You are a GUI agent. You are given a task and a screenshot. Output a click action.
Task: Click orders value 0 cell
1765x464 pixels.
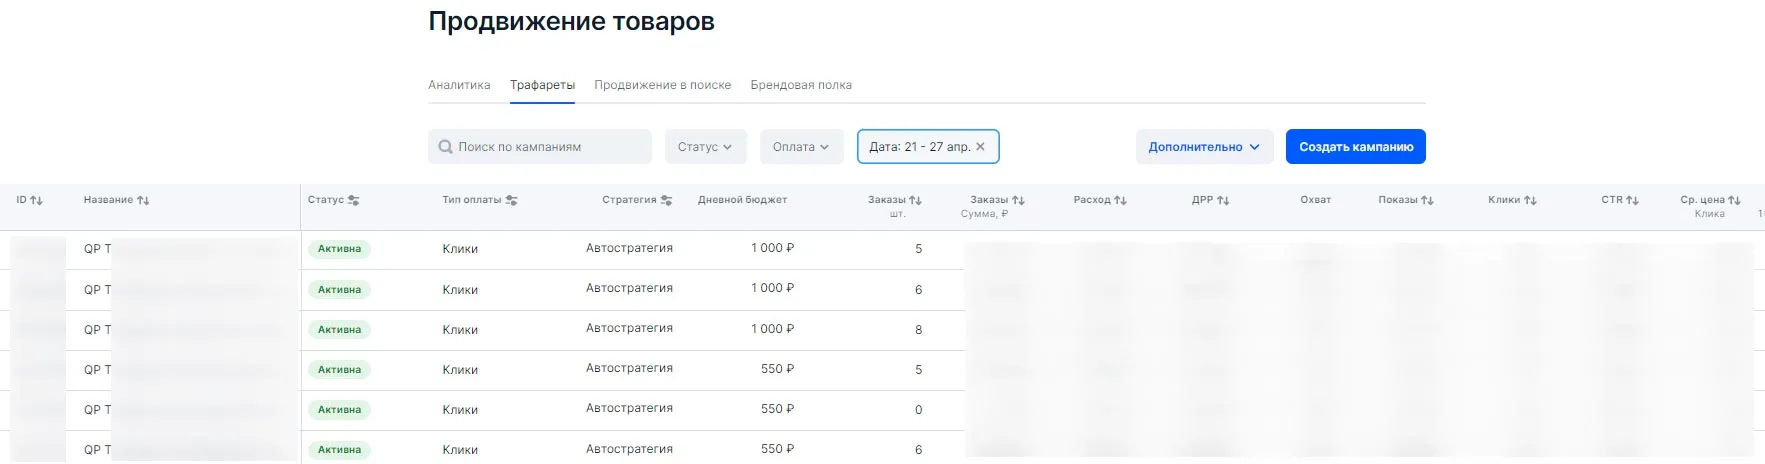pyautogui.click(x=918, y=410)
